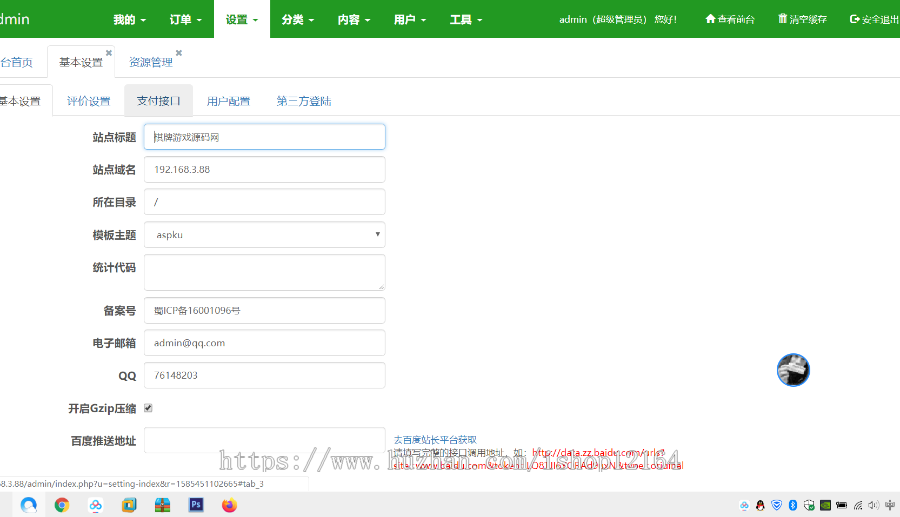Click the 站点标题 input field
Image resolution: width=900 pixels, height=517 pixels.
tap(265, 137)
